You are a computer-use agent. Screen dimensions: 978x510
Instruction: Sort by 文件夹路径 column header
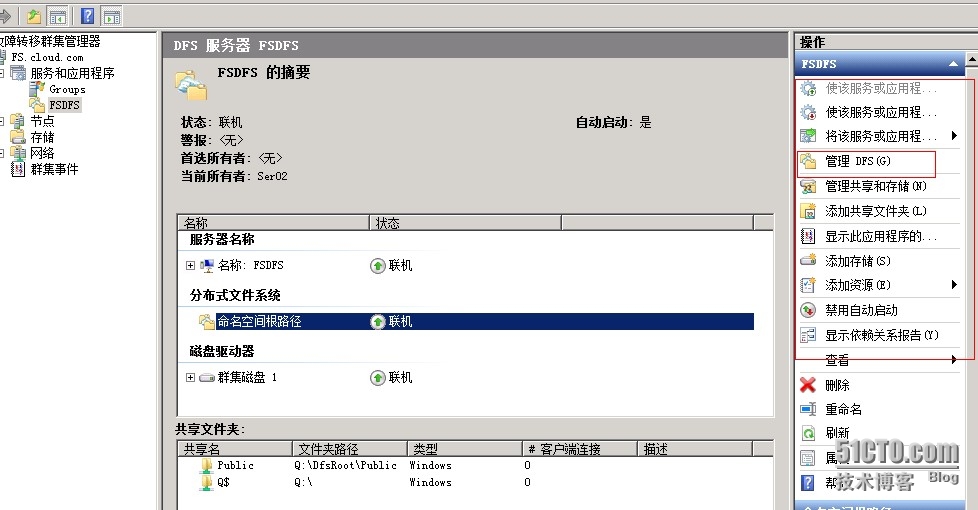[x=350, y=449]
